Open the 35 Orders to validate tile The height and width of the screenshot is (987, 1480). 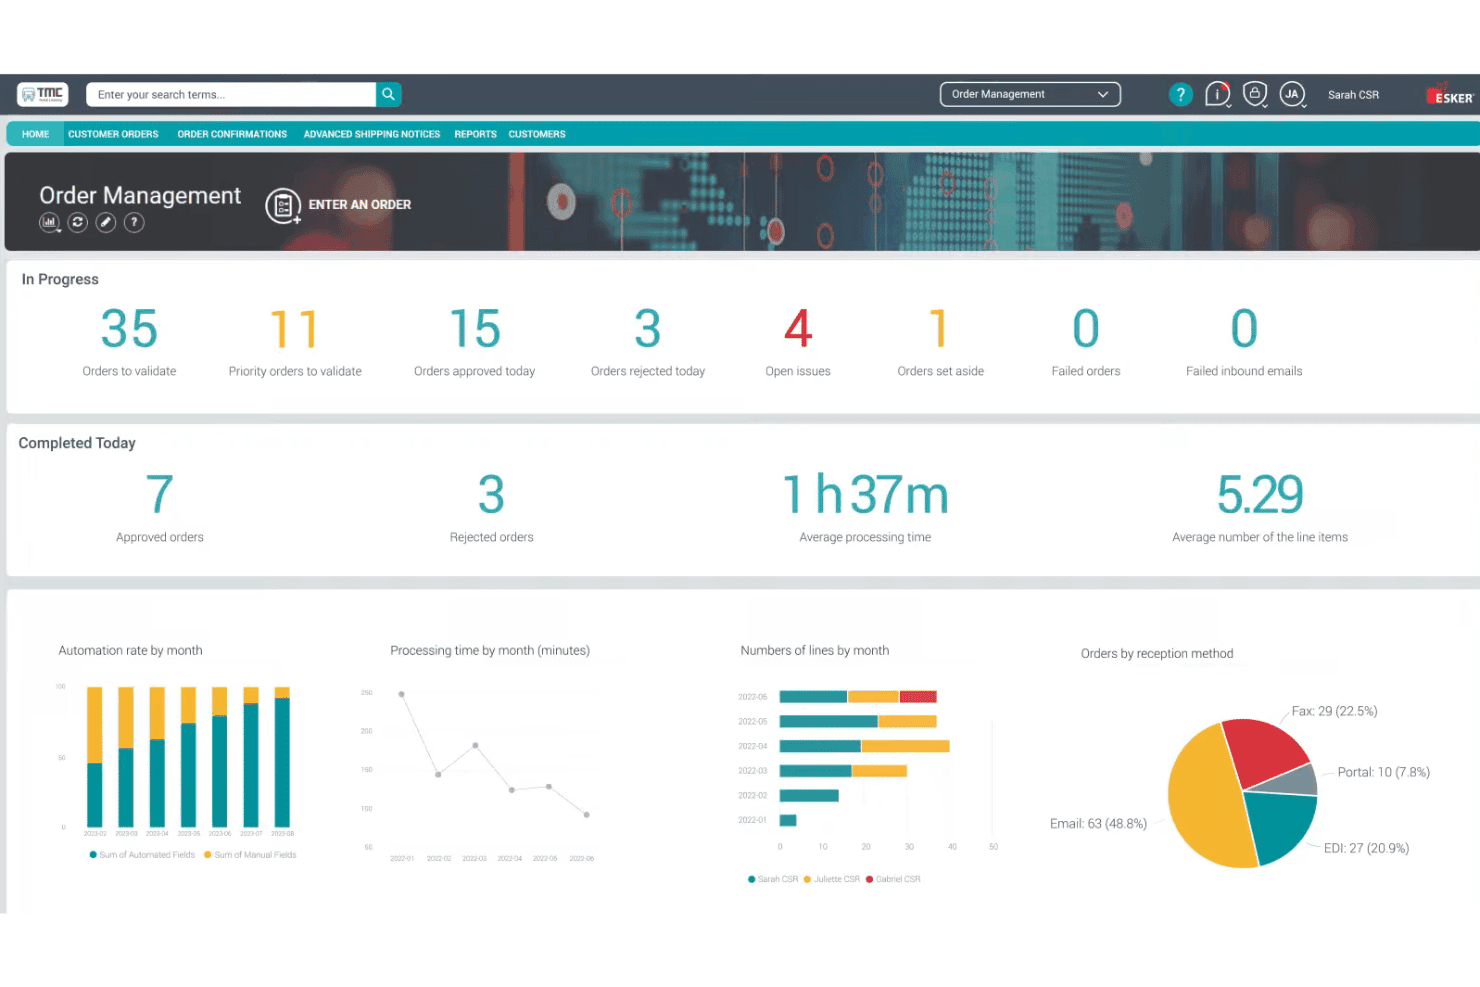(129, 342)
